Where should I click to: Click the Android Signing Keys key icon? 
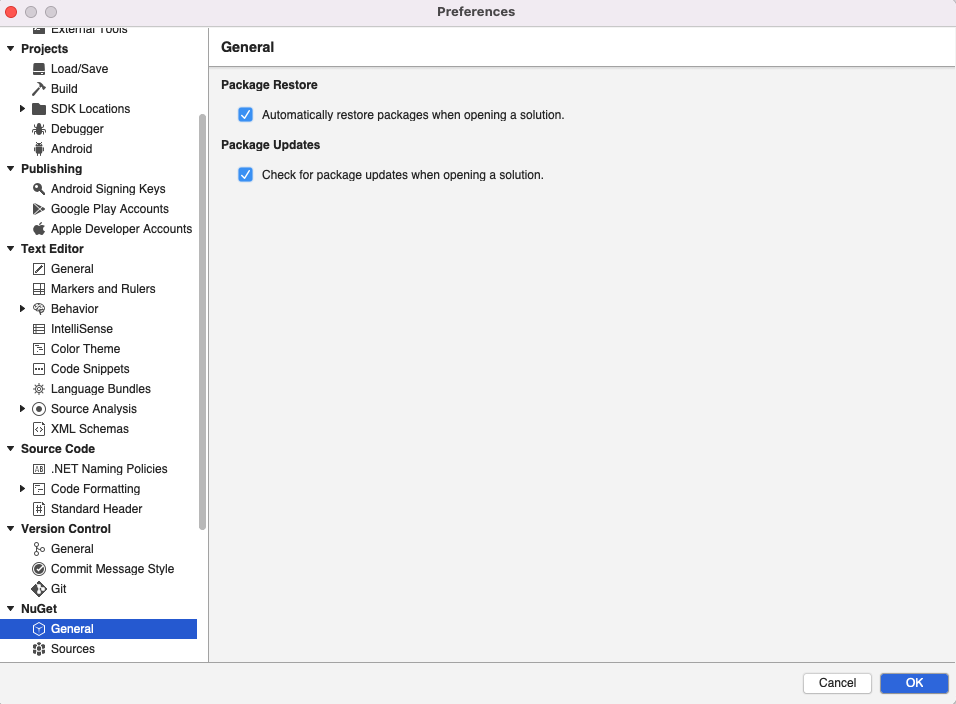coord(37,188)
